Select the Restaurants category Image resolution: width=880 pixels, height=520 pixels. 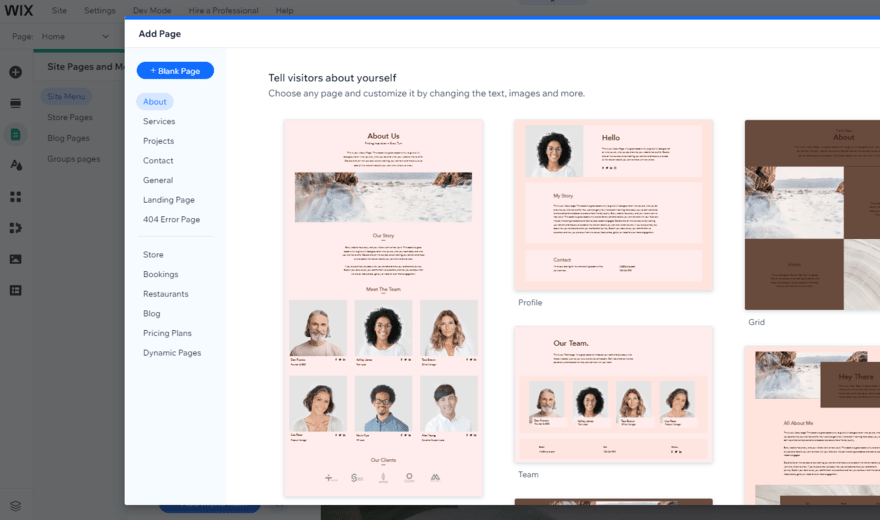coord(166,294)
